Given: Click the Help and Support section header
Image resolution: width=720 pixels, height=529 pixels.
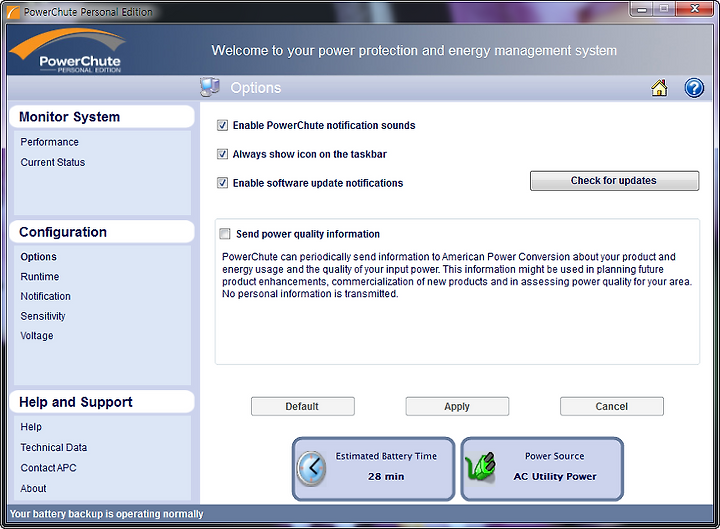Looking at the screenshot, I should coord(101,402).
